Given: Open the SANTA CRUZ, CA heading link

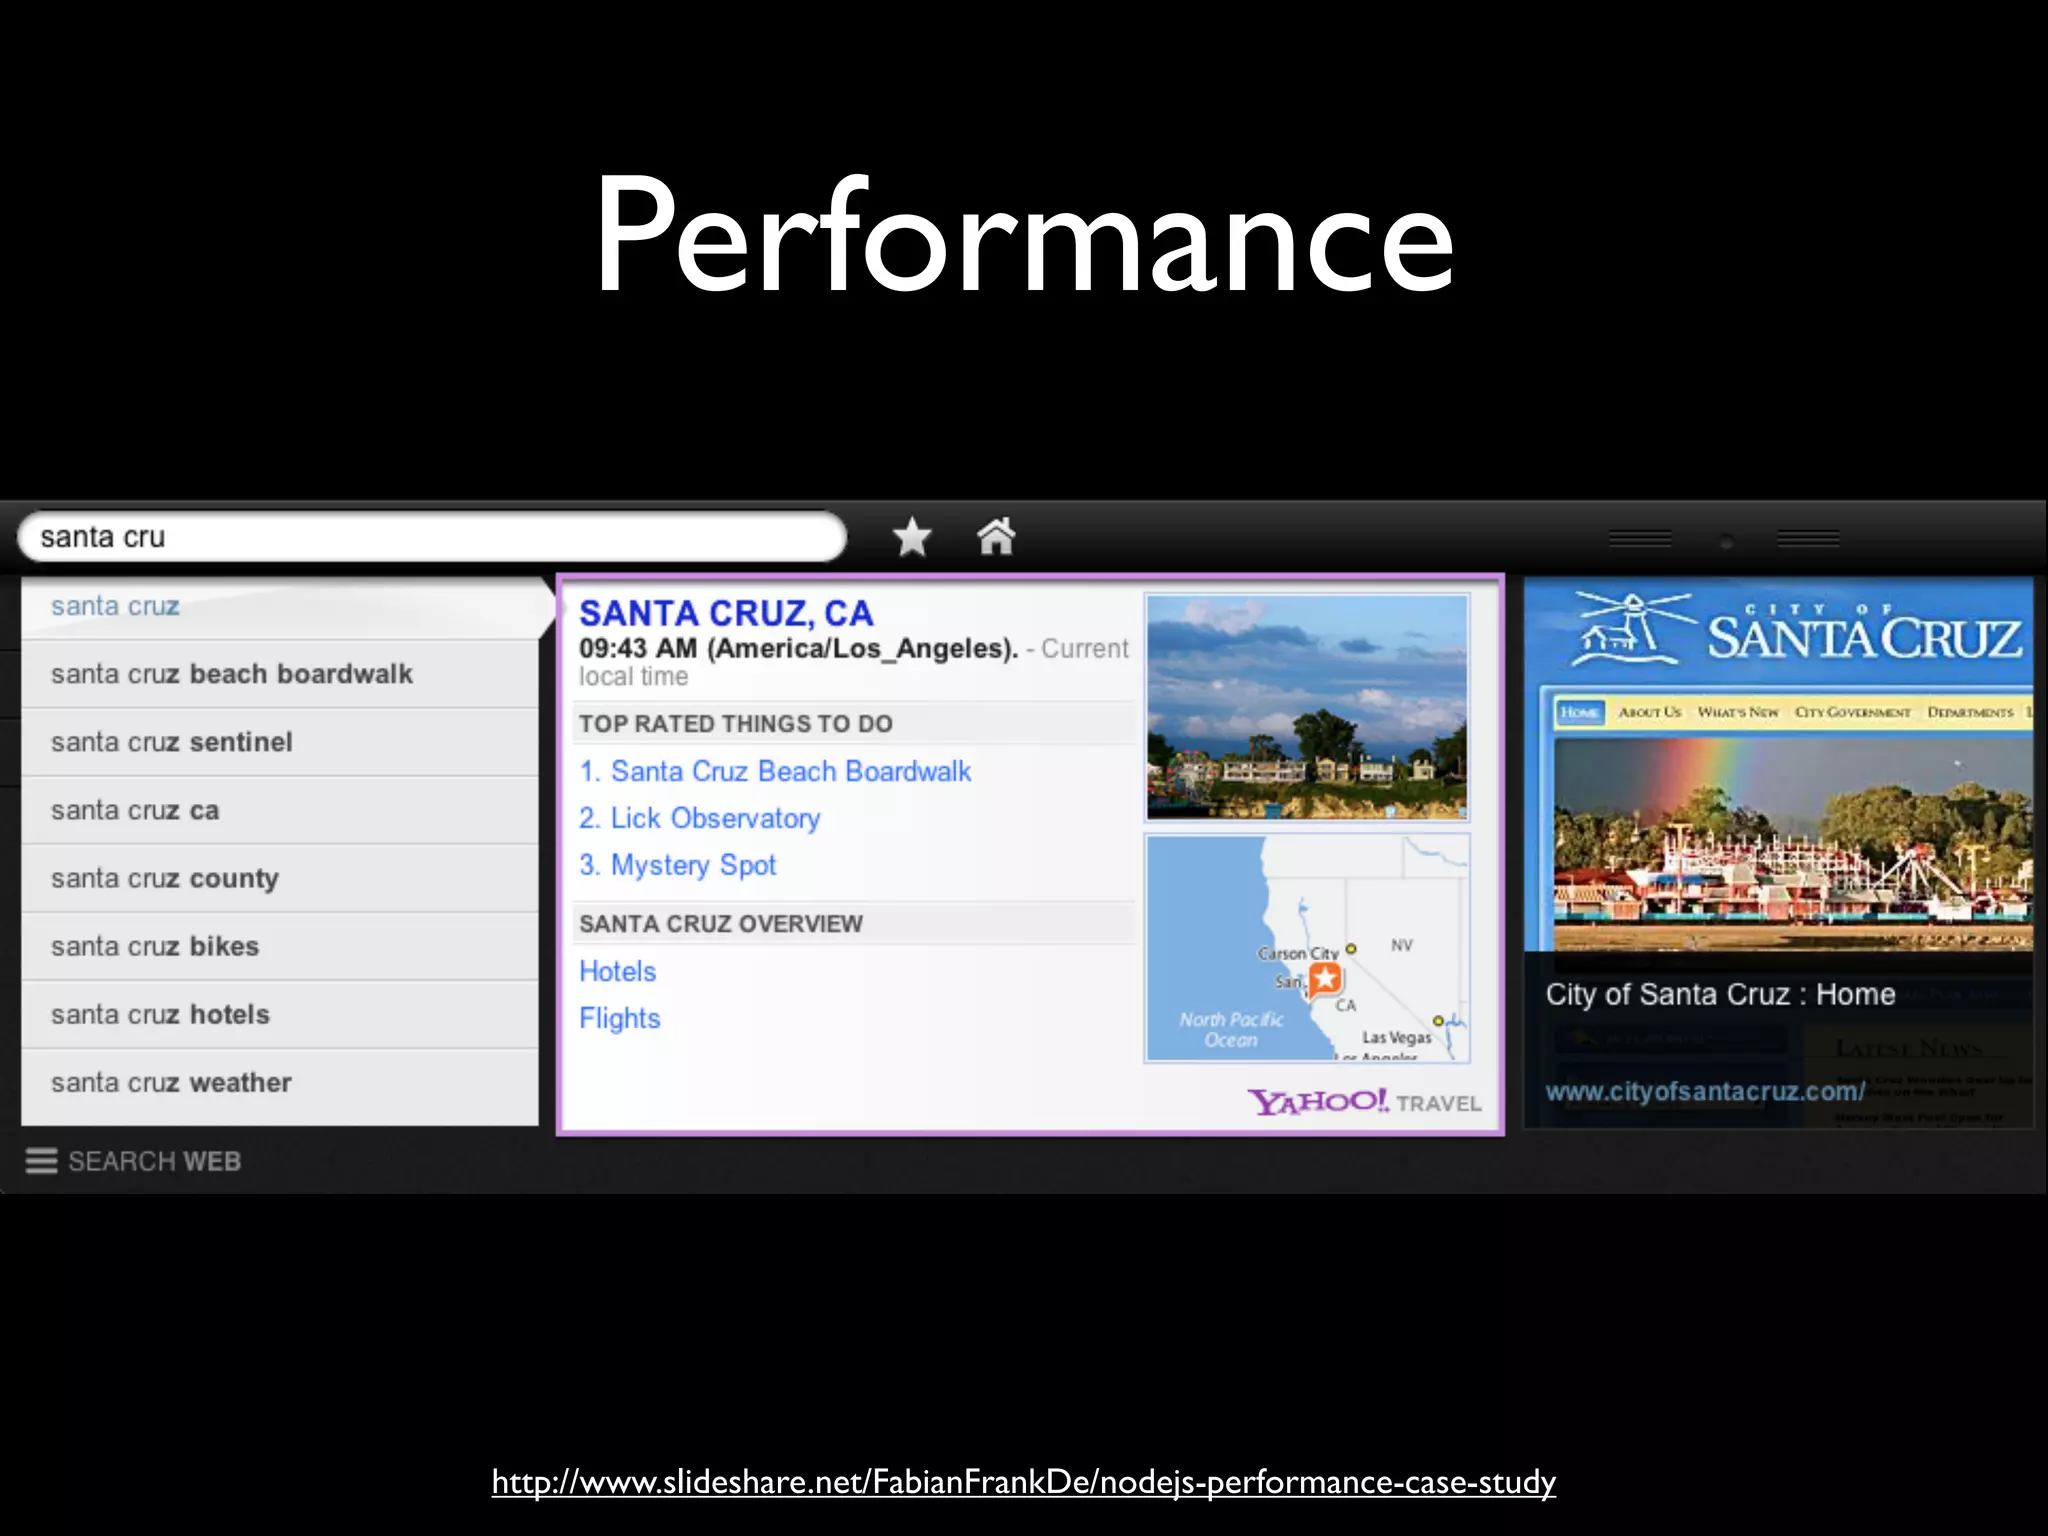Looking at the screenshot, I should point(726,613).
